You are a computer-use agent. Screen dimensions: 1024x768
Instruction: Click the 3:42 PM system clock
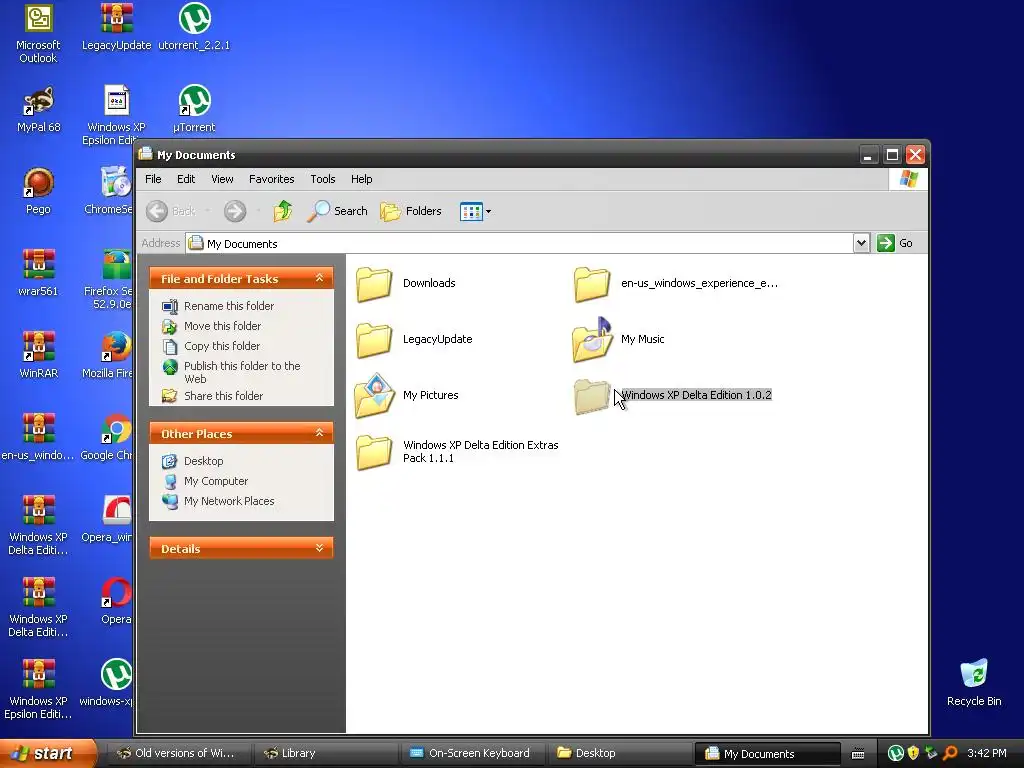987,754
